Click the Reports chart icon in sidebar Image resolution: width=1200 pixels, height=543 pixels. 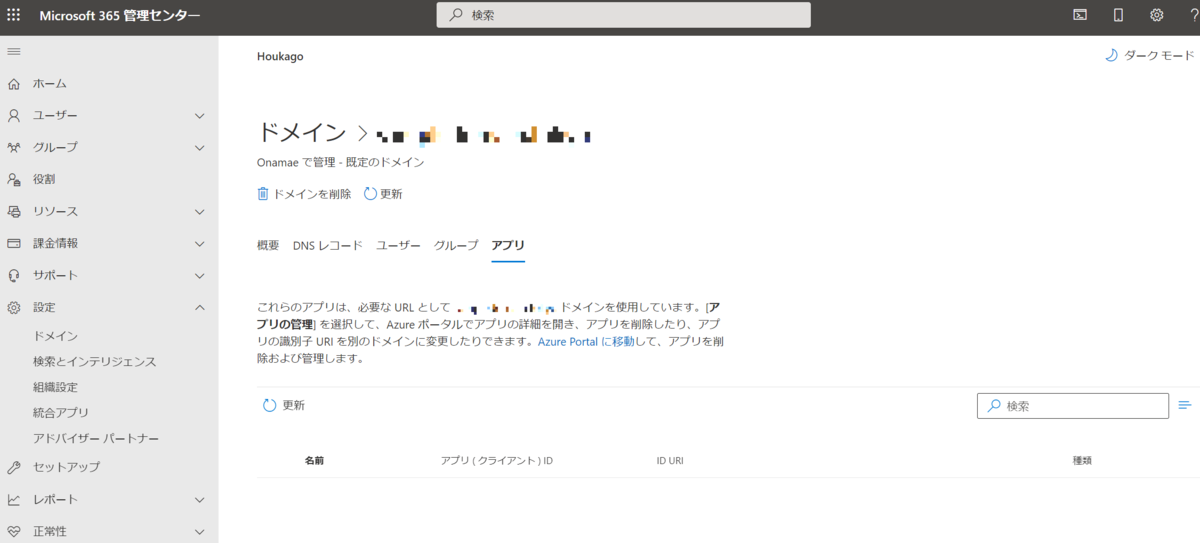14,500
